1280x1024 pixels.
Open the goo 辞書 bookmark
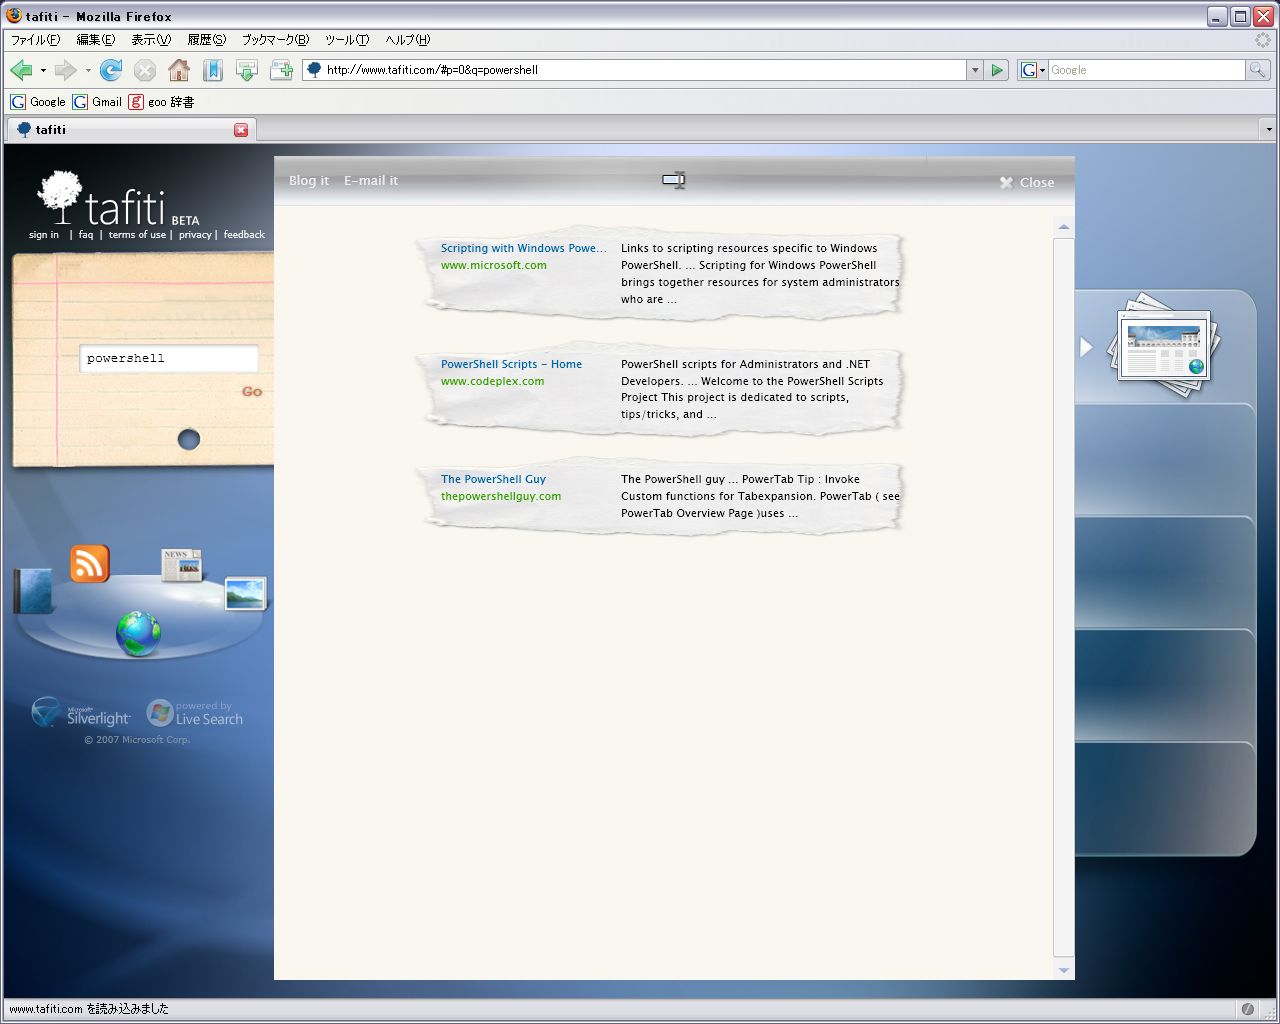(161, 102)
